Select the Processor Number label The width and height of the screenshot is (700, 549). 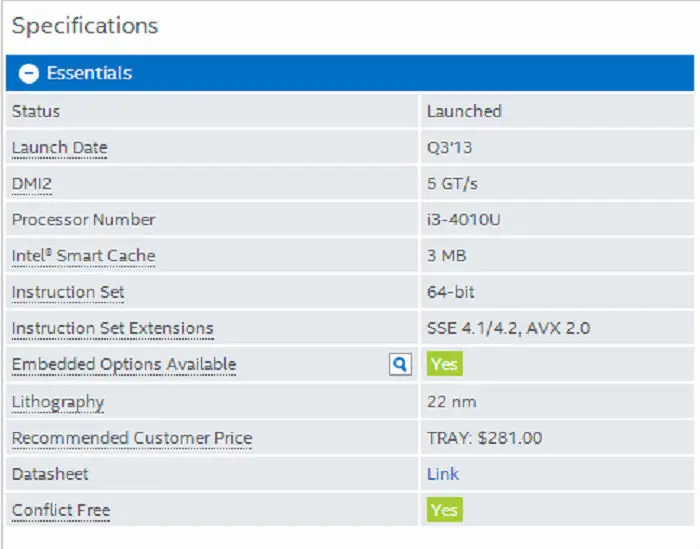(x=83, y=220)
